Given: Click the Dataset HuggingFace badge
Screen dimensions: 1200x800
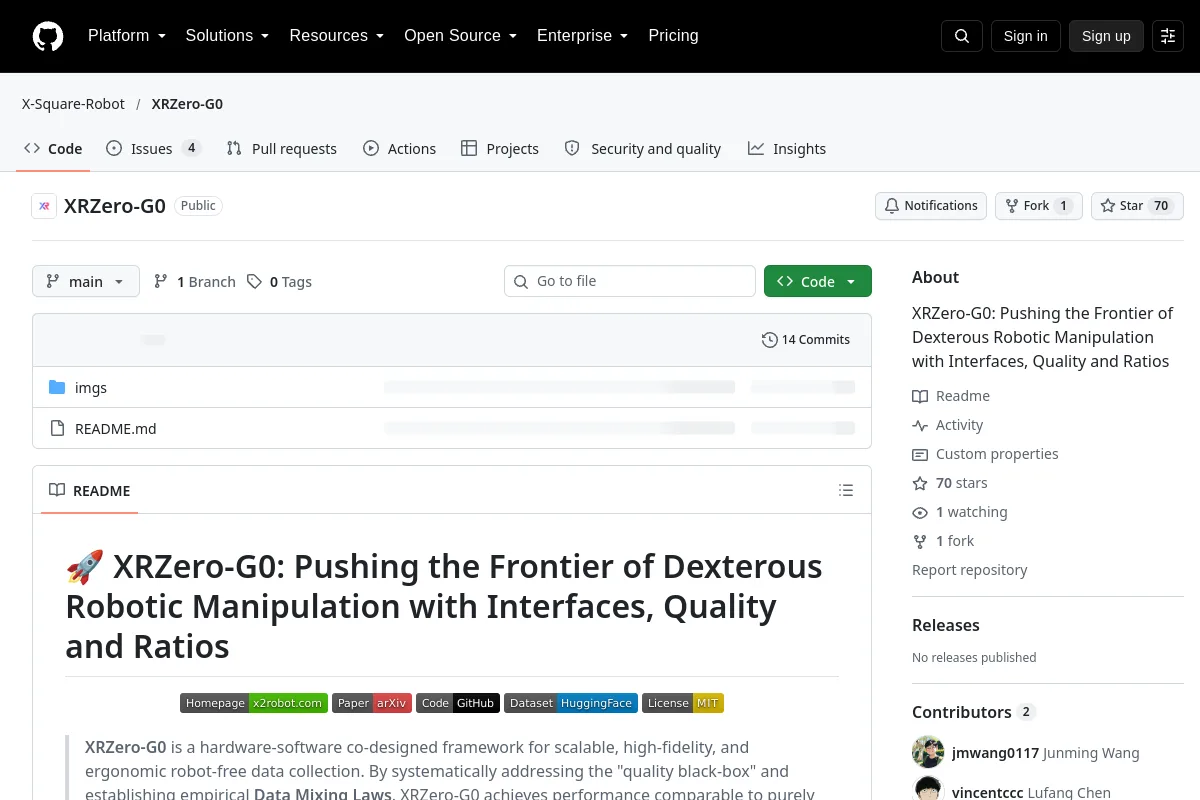Looking at the screenshot, I should (571, 703).
